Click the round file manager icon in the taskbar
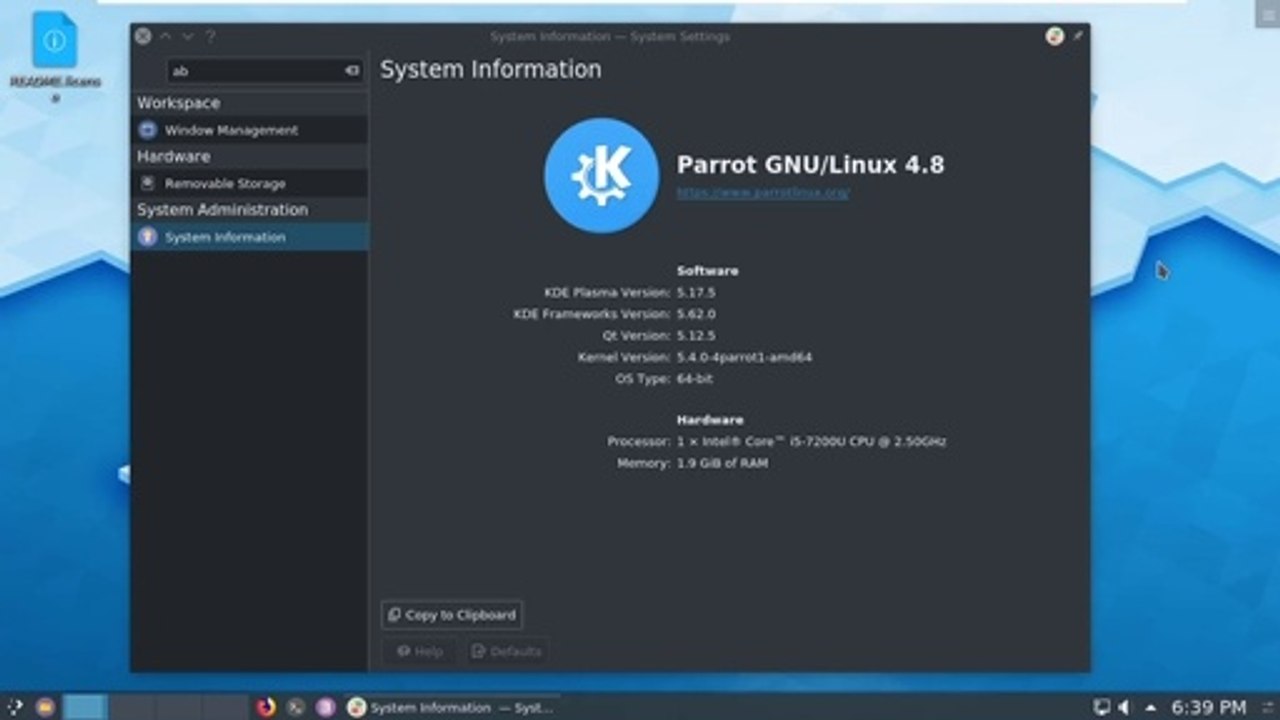The height and width of the screenshot is (720, 1280). tap(45, 707)
